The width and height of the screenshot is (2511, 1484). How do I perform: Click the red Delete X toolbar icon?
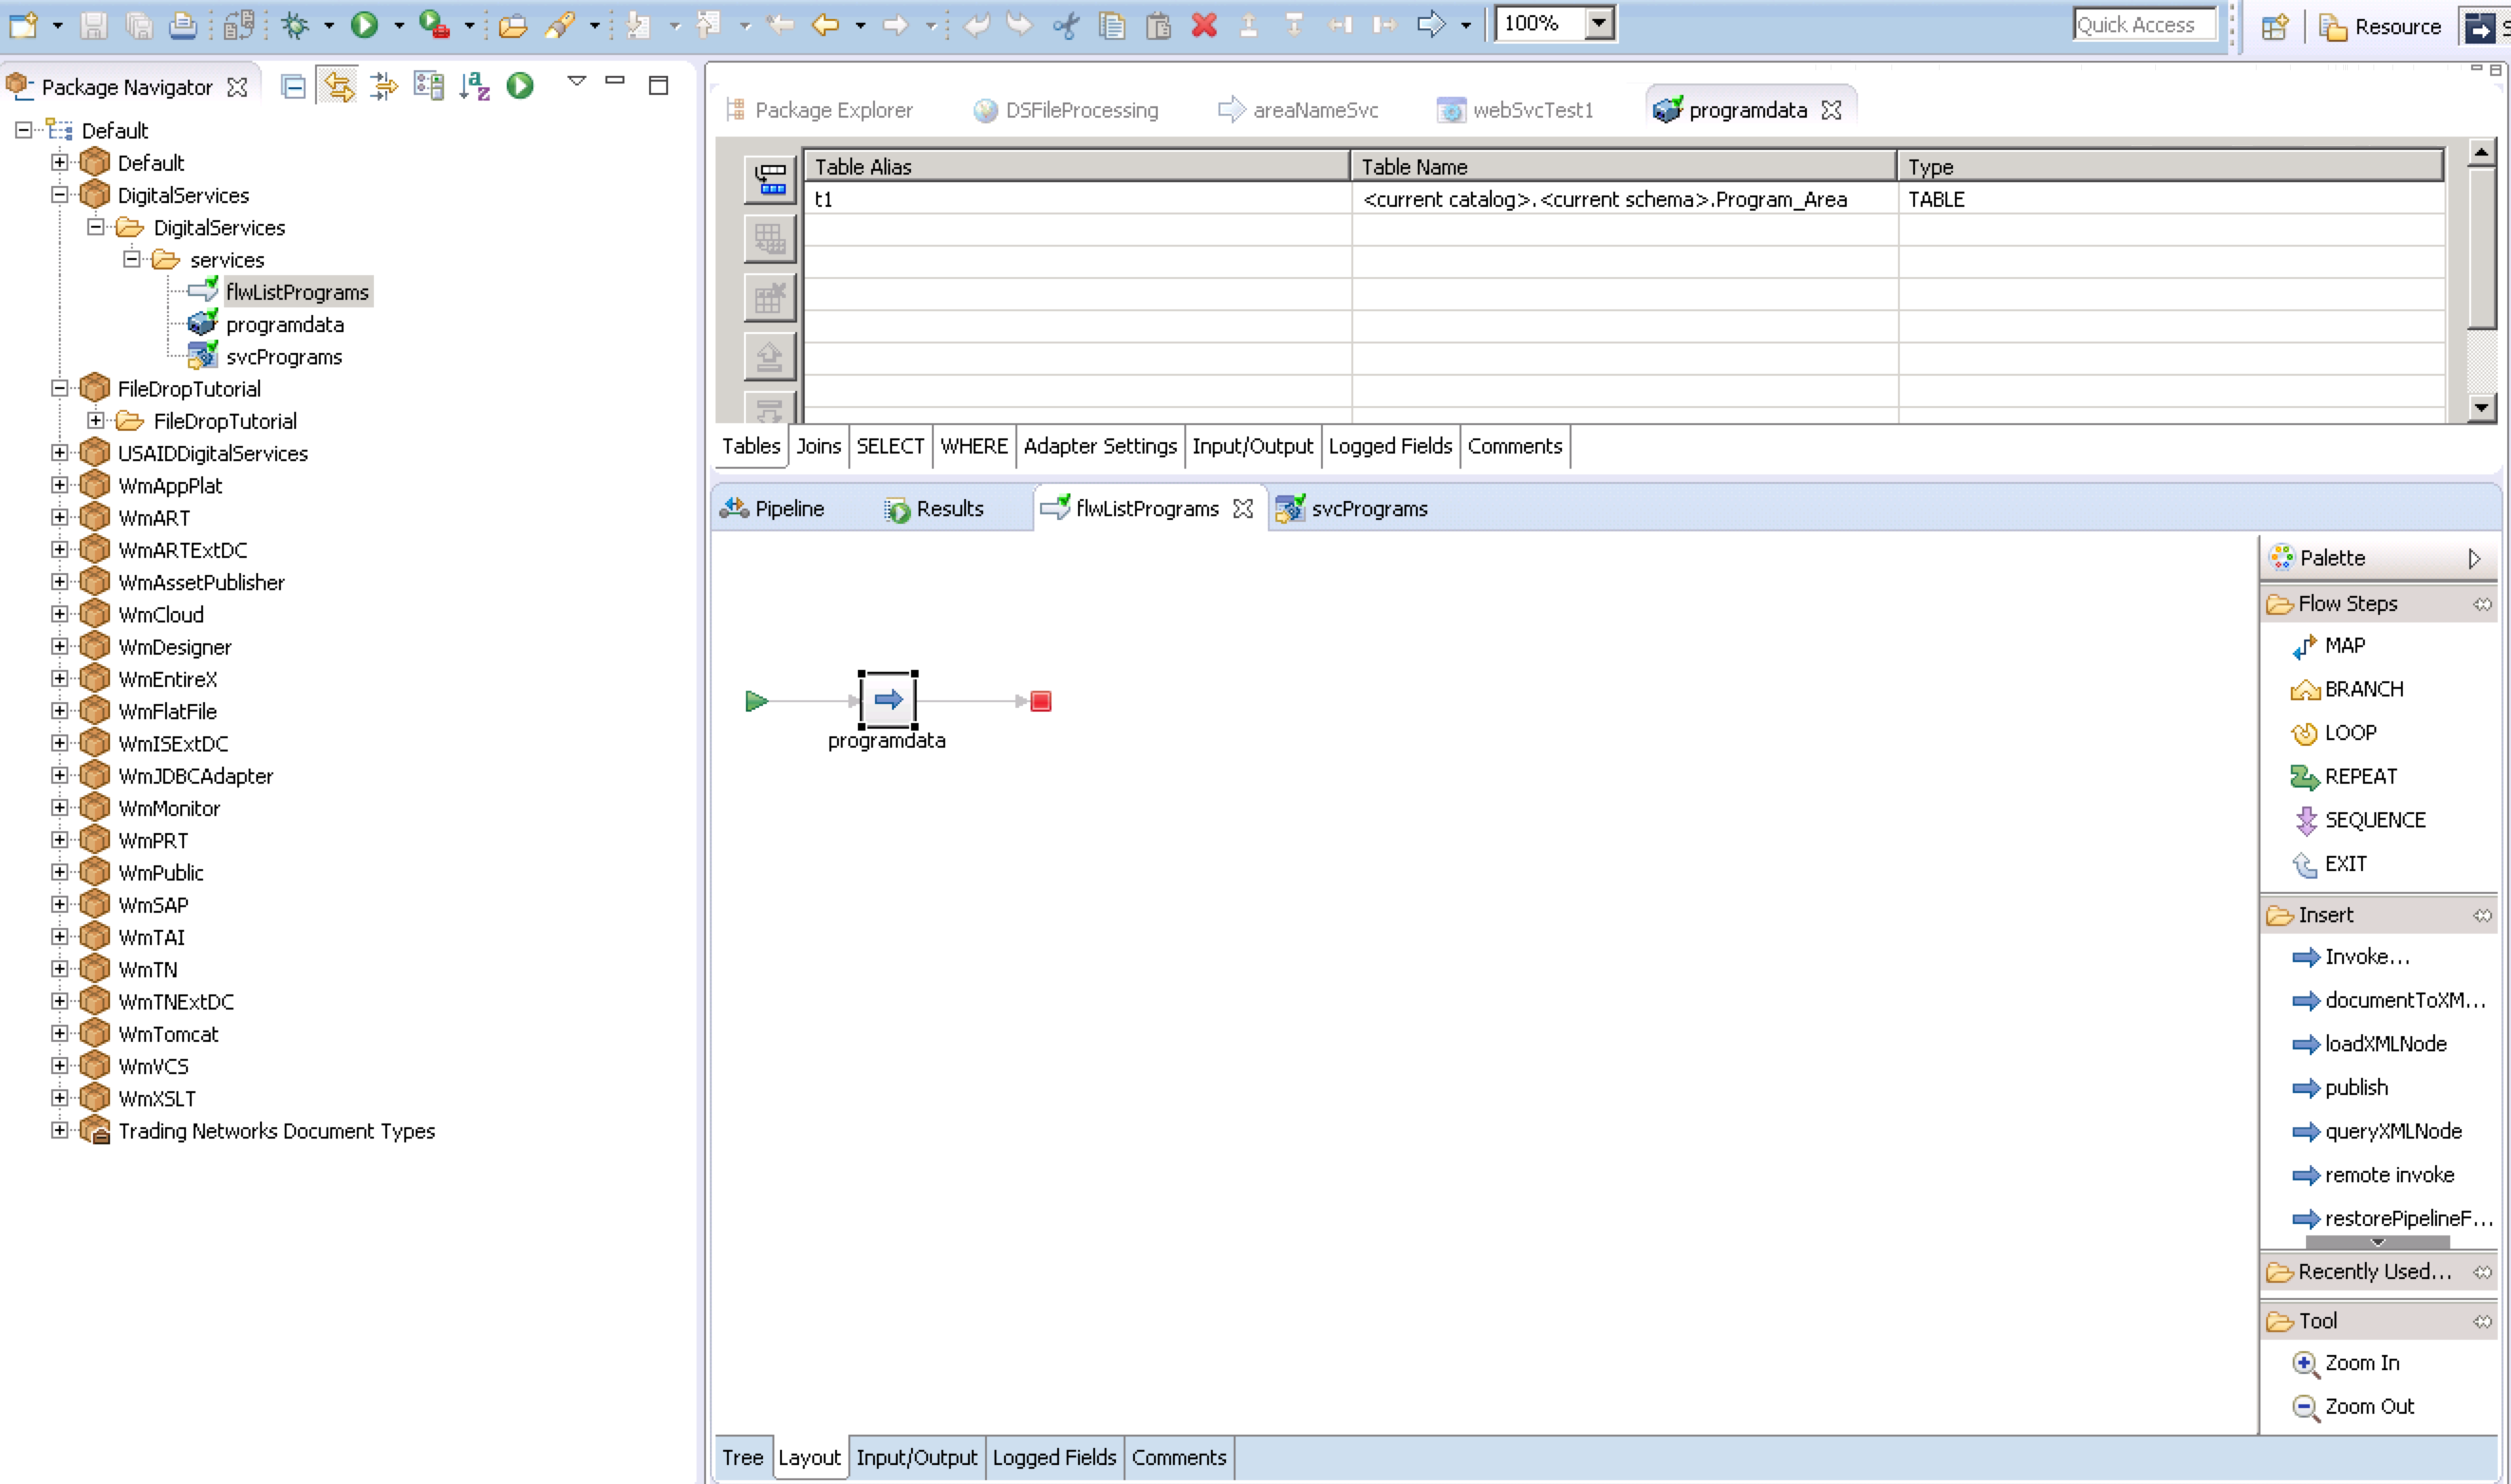(x=1204, y=24)
